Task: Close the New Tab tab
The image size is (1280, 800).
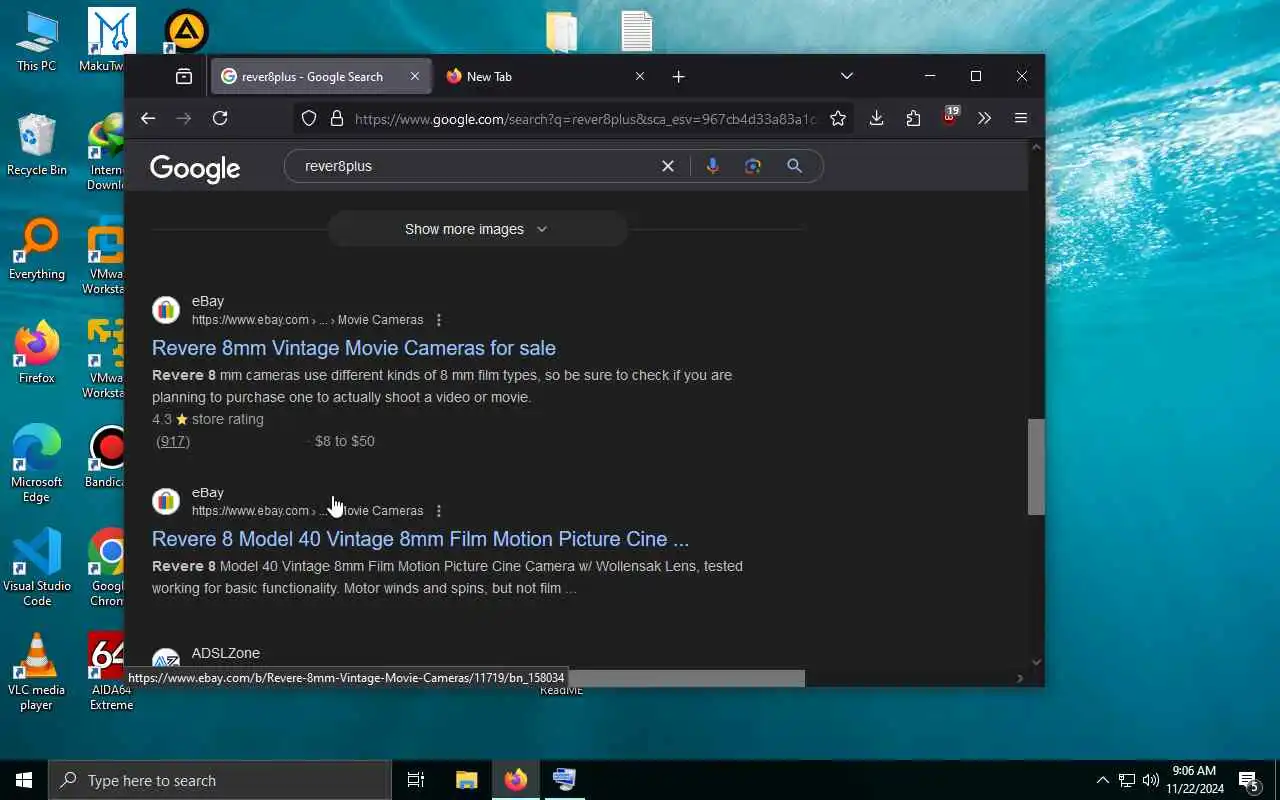Action: tap(640, 76)
